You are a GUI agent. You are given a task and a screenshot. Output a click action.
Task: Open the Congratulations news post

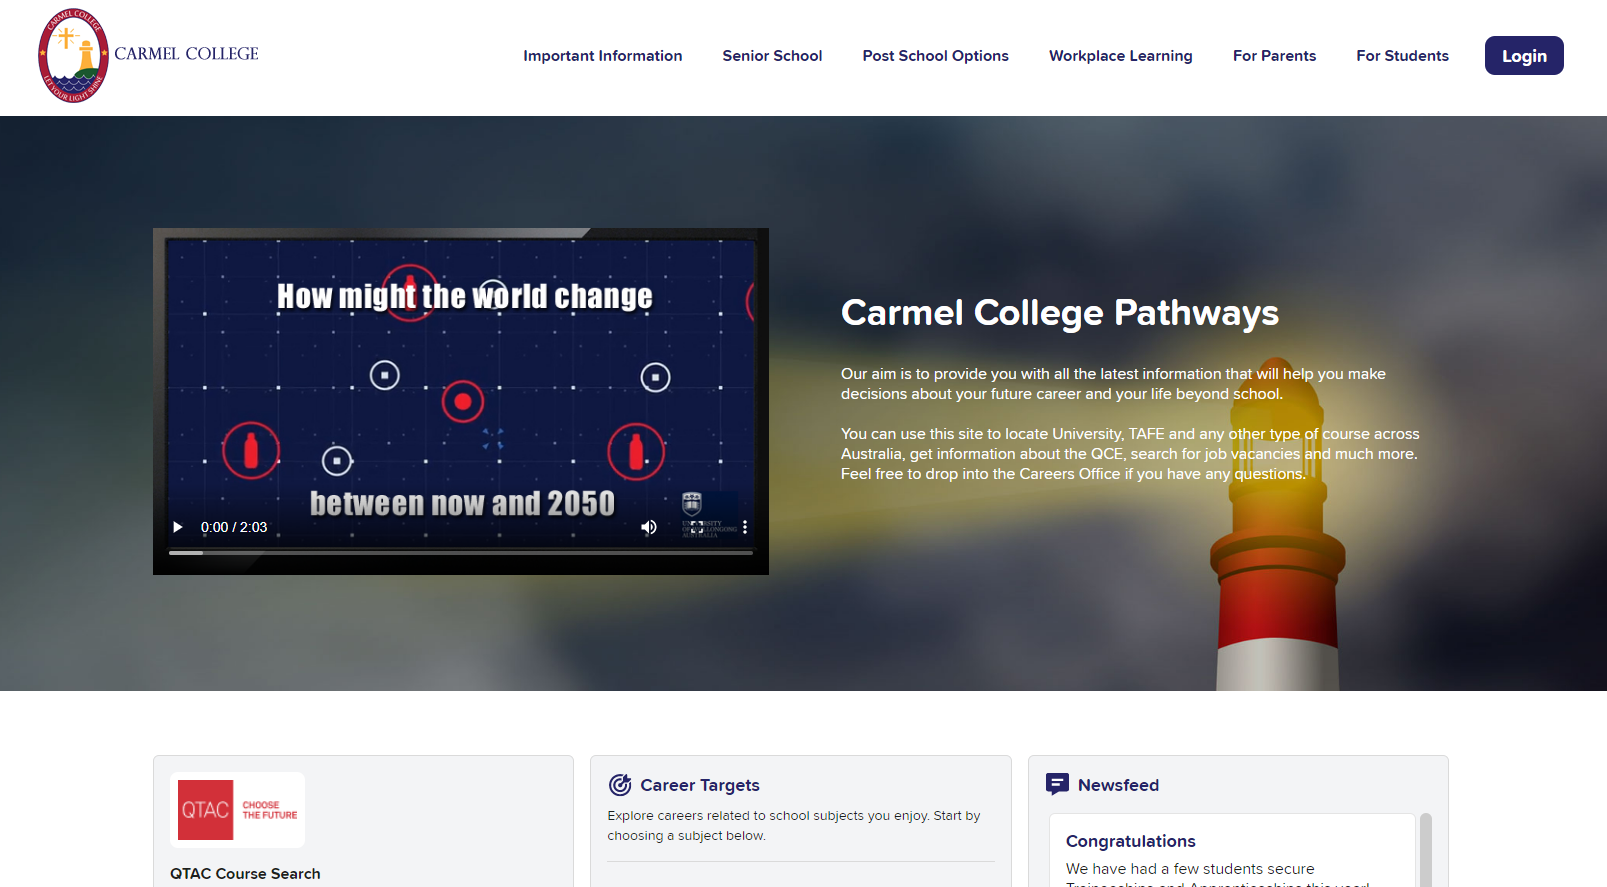tap(1130, 841)
